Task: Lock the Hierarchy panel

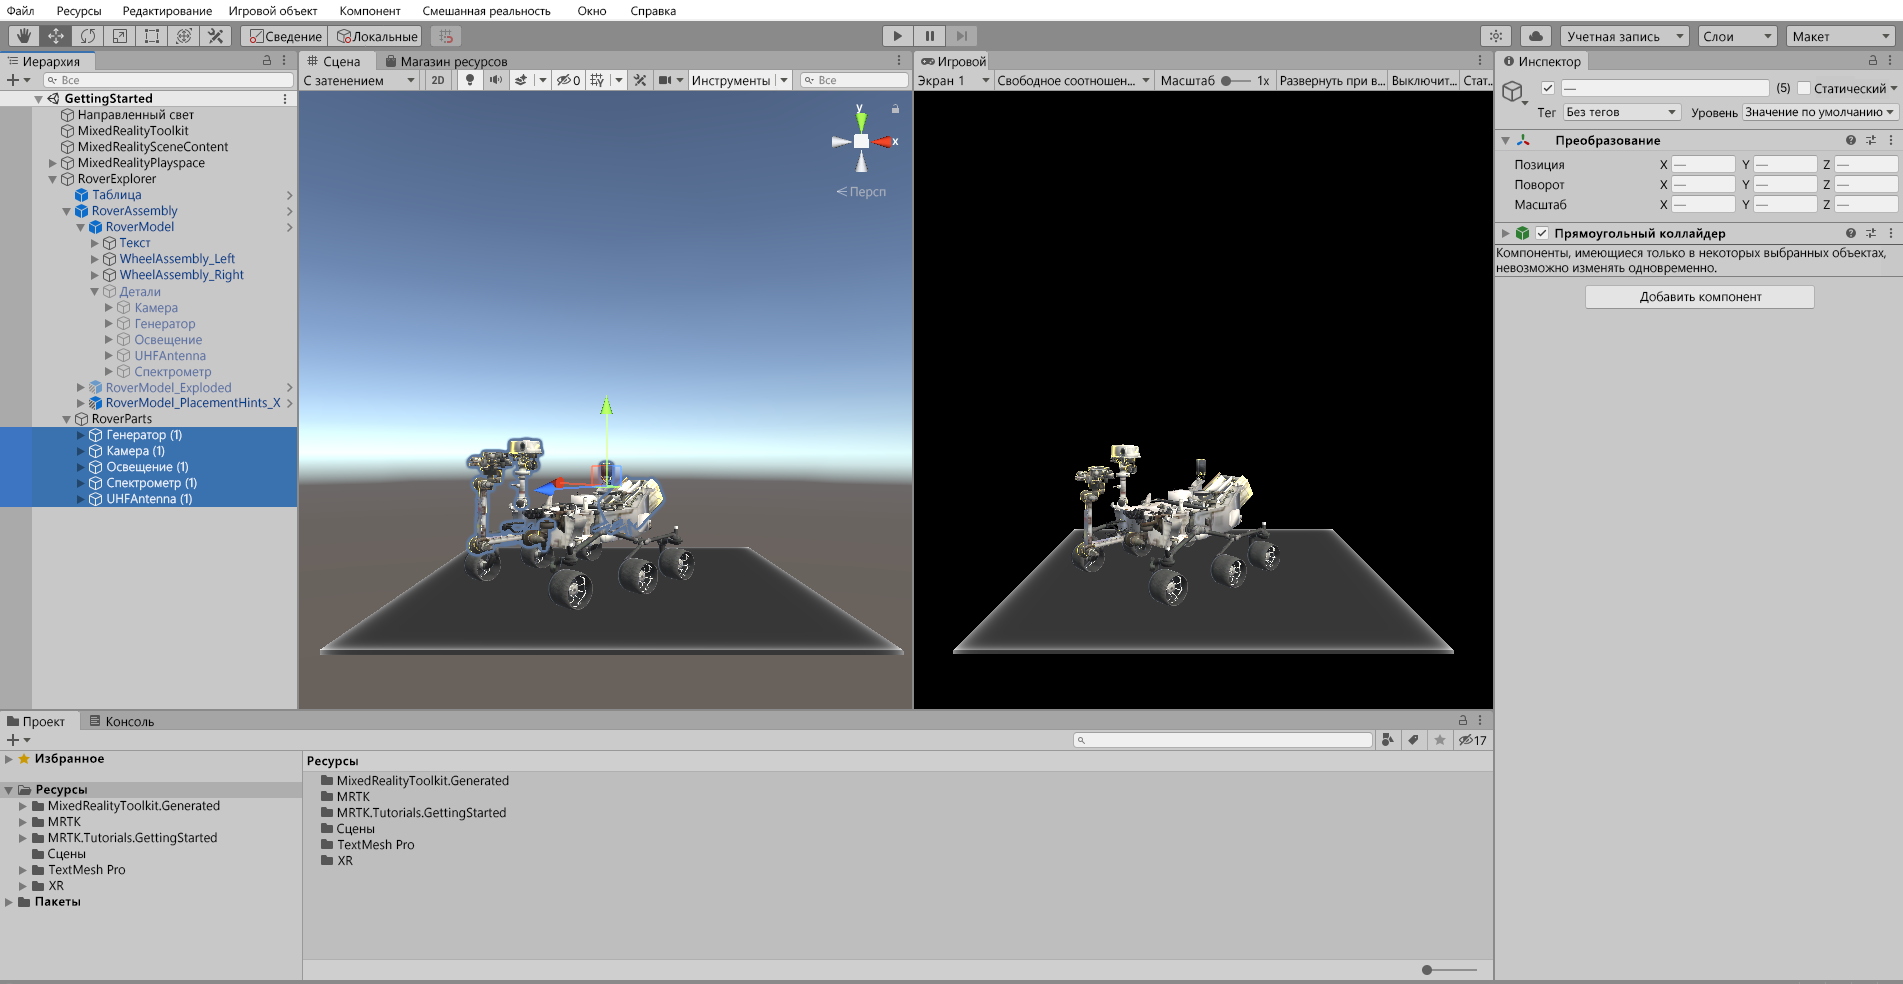Action: tap(267, 61)
